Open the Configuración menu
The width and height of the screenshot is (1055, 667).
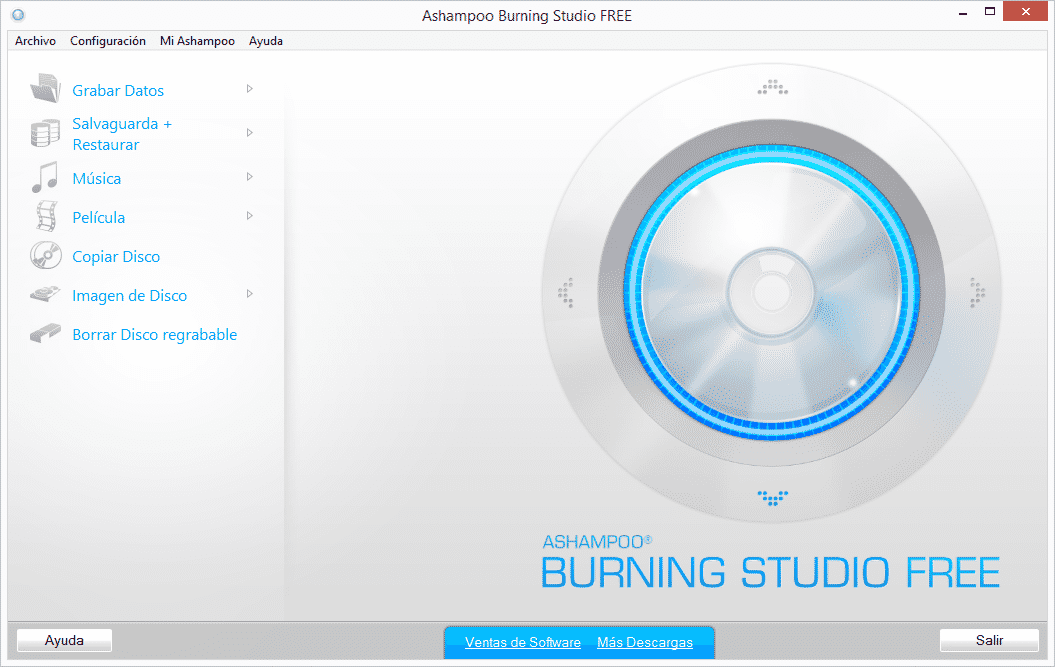point(108,41)
